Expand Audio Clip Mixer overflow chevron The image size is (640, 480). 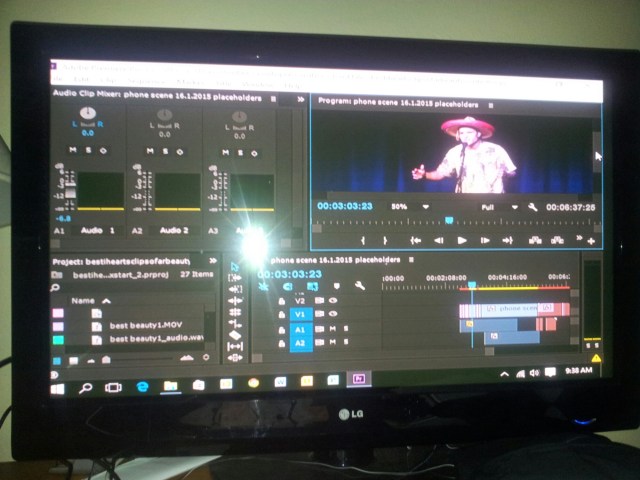point(300,100)
